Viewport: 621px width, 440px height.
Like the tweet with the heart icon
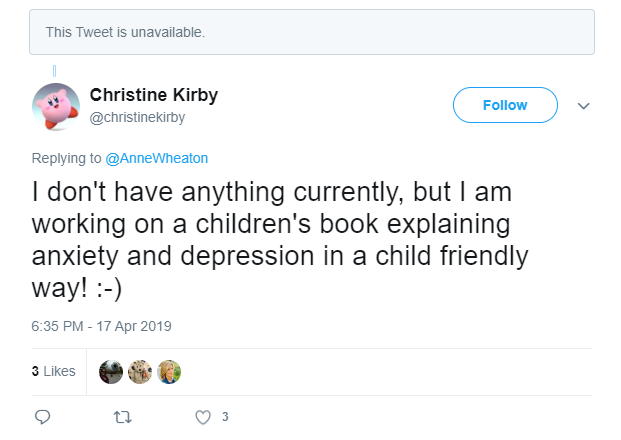point(203,417)
